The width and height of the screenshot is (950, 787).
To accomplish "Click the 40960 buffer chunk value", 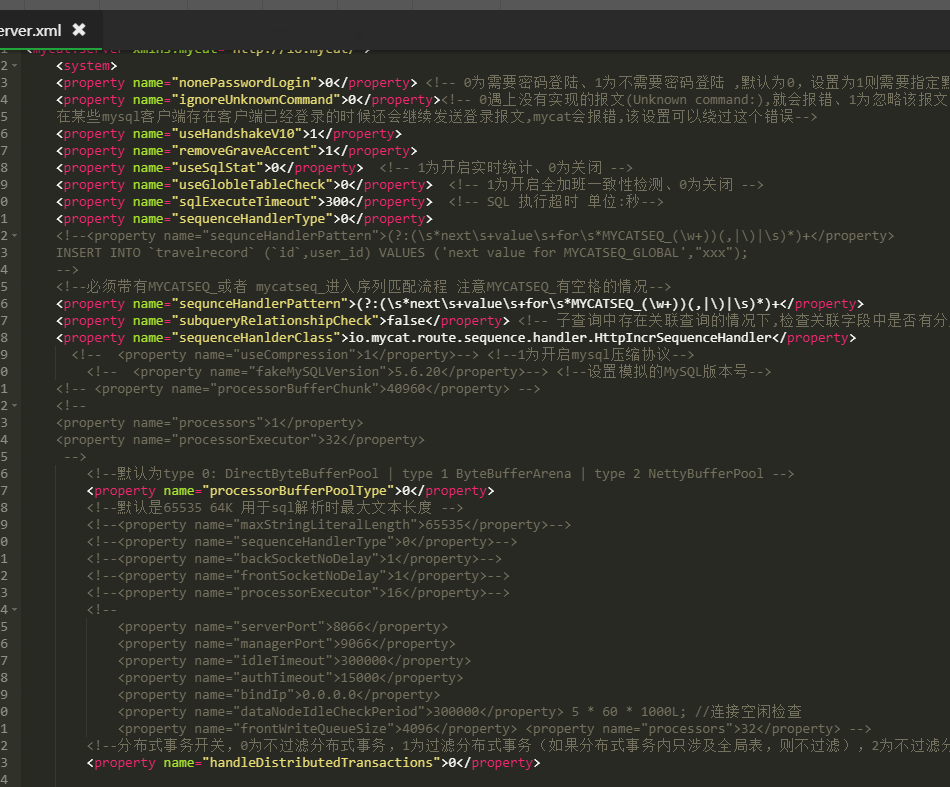I will coord(406,388).
